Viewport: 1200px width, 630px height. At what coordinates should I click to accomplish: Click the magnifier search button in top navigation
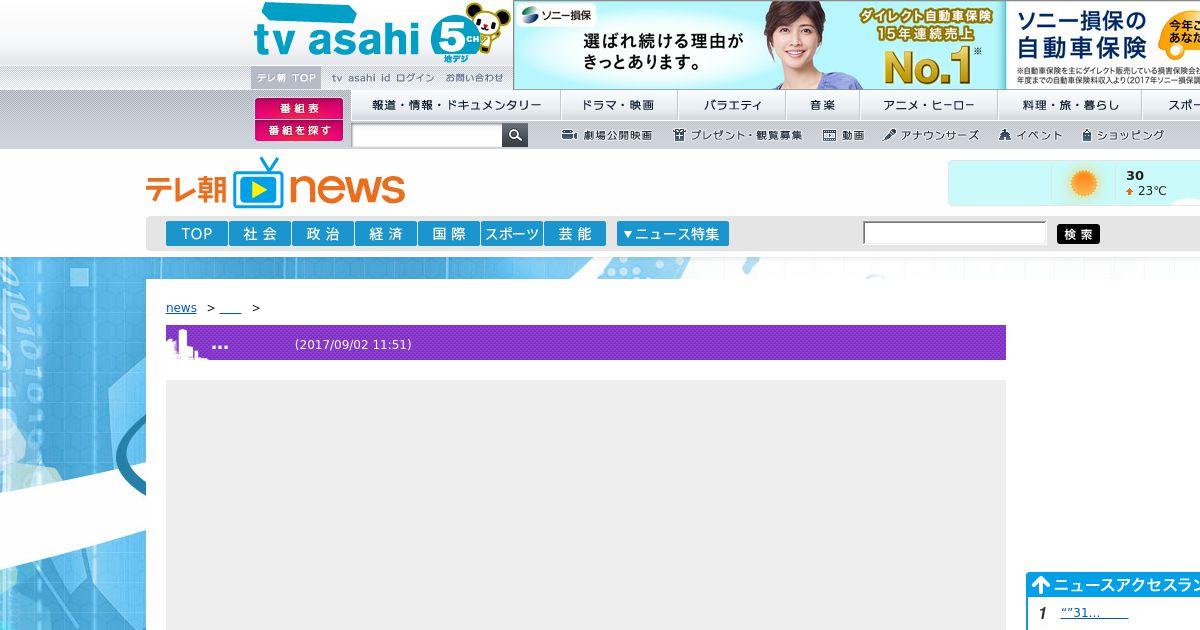[x=515, y=135]
